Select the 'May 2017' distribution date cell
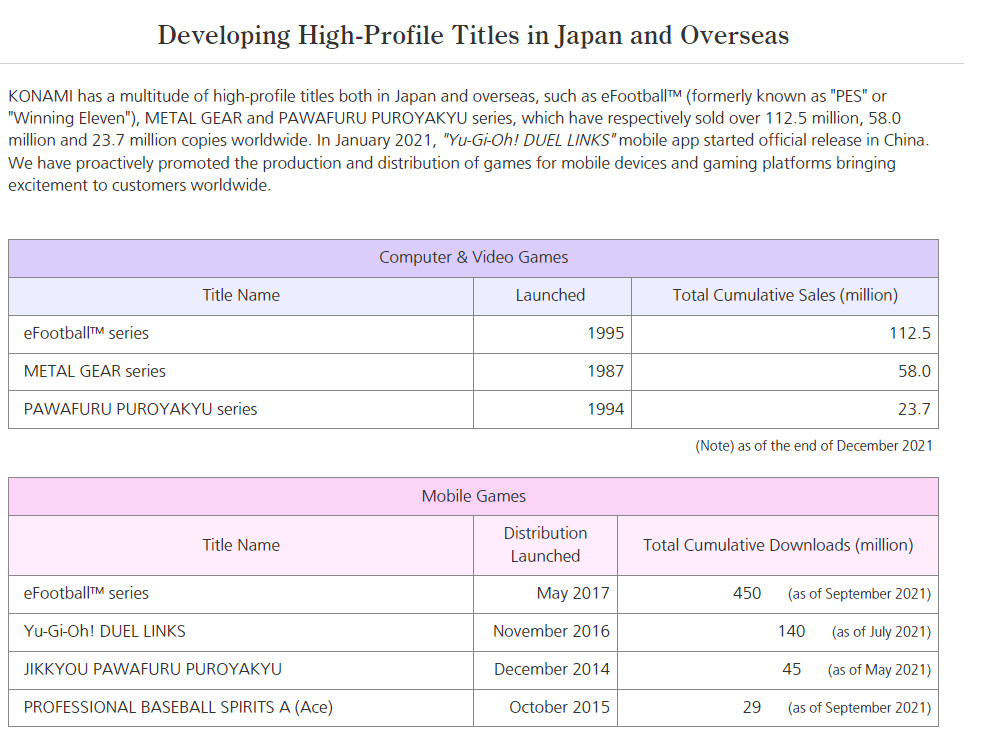This screenshot has height=755, width=984. (572, 593)
